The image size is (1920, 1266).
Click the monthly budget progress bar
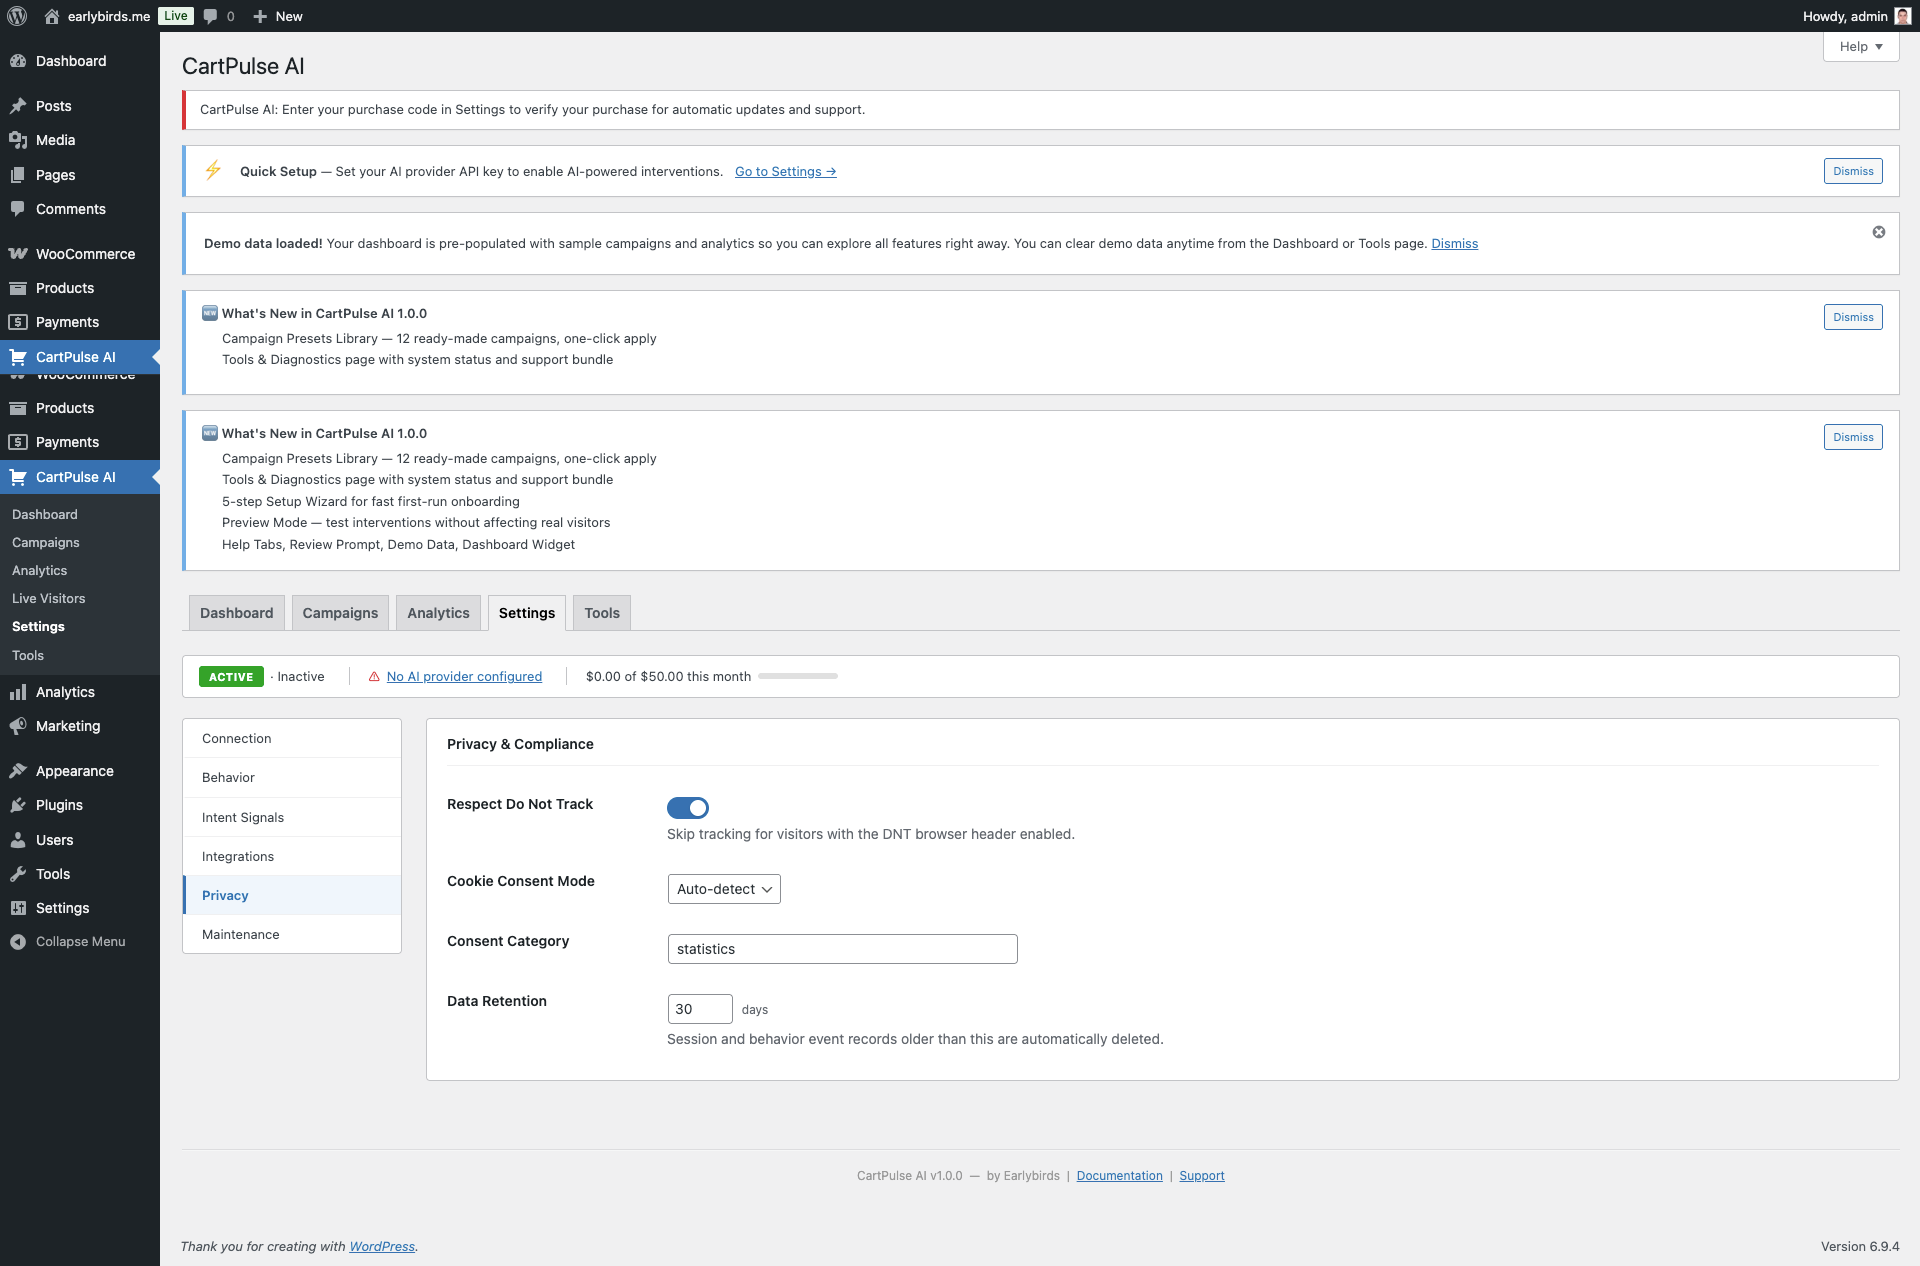pyautogui.click(x=797, y=676)
